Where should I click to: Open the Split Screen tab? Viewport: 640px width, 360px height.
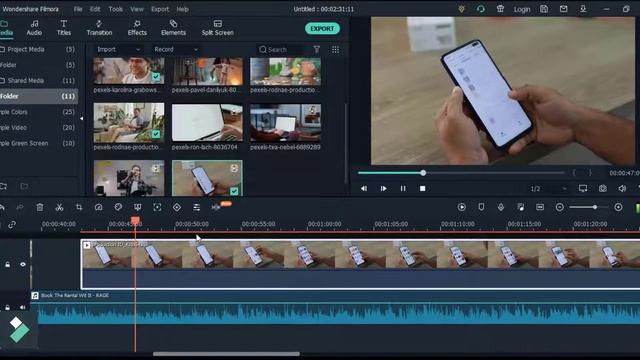coord(218,28)
